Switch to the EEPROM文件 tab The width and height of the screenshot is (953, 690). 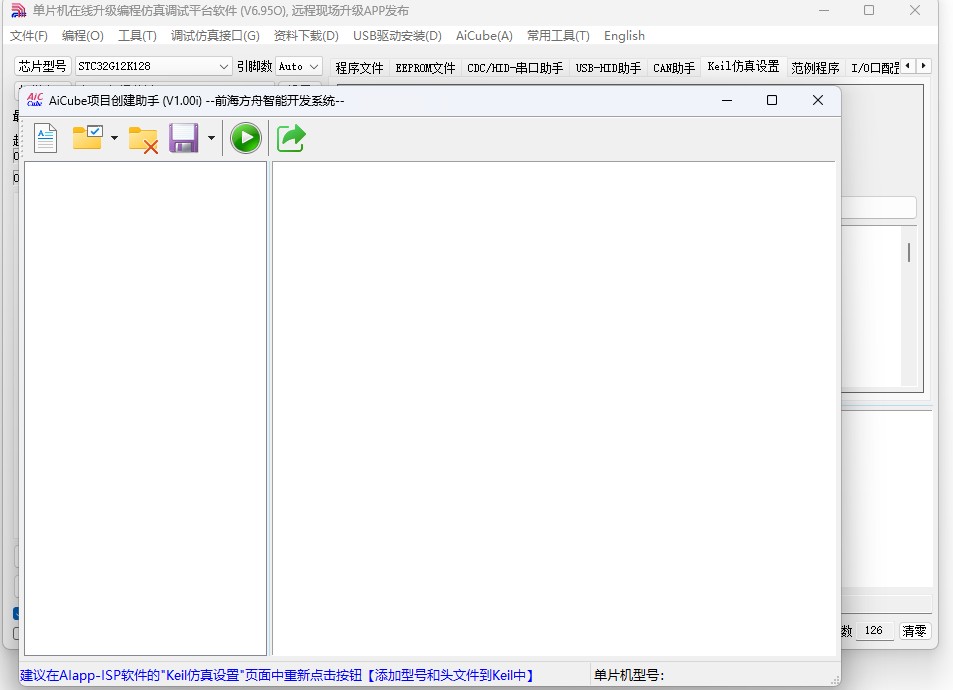[x=425, y=67]
